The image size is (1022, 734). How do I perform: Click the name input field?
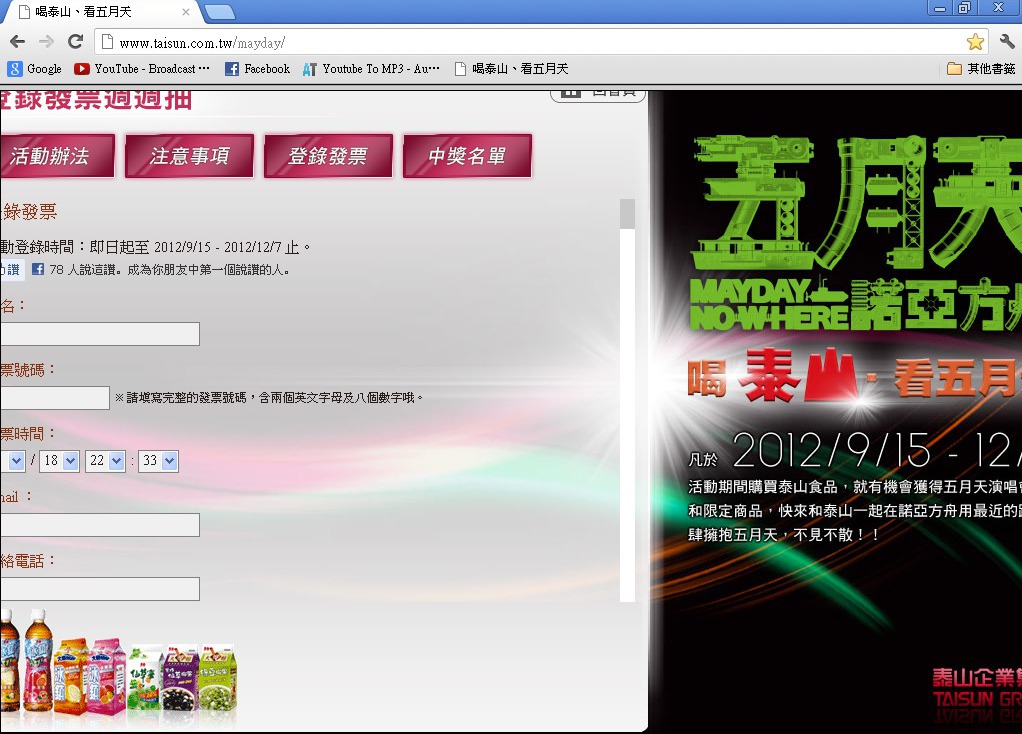pos(100,334)
